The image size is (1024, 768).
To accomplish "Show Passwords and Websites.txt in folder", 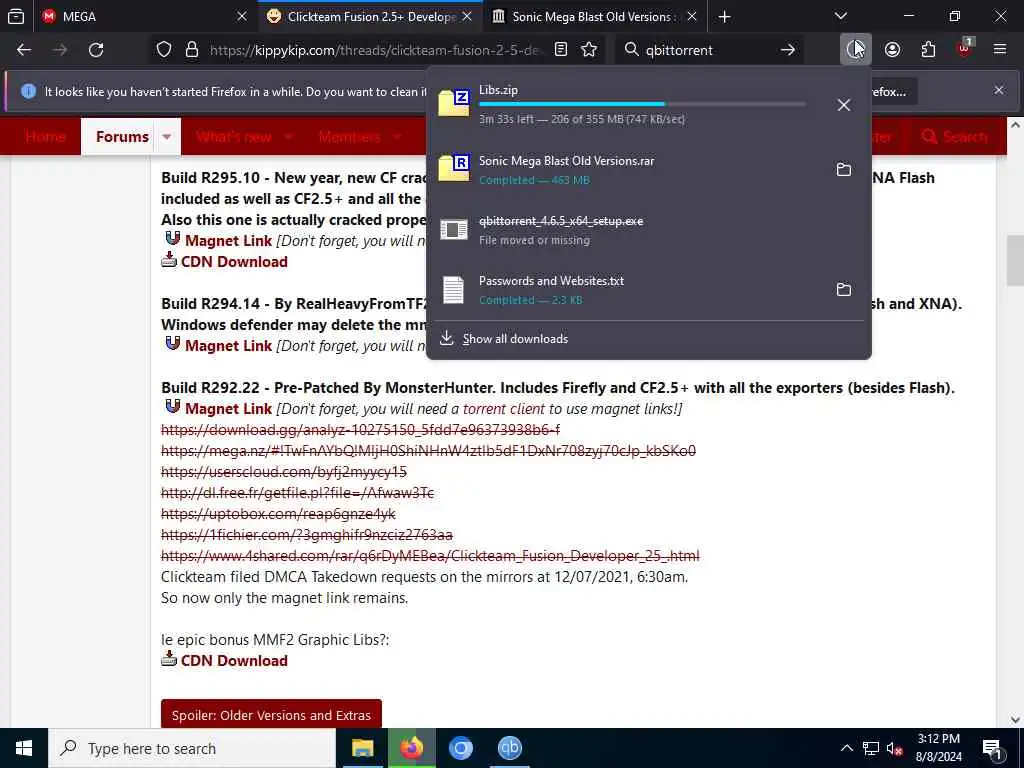I will click(x=844, y=289).
